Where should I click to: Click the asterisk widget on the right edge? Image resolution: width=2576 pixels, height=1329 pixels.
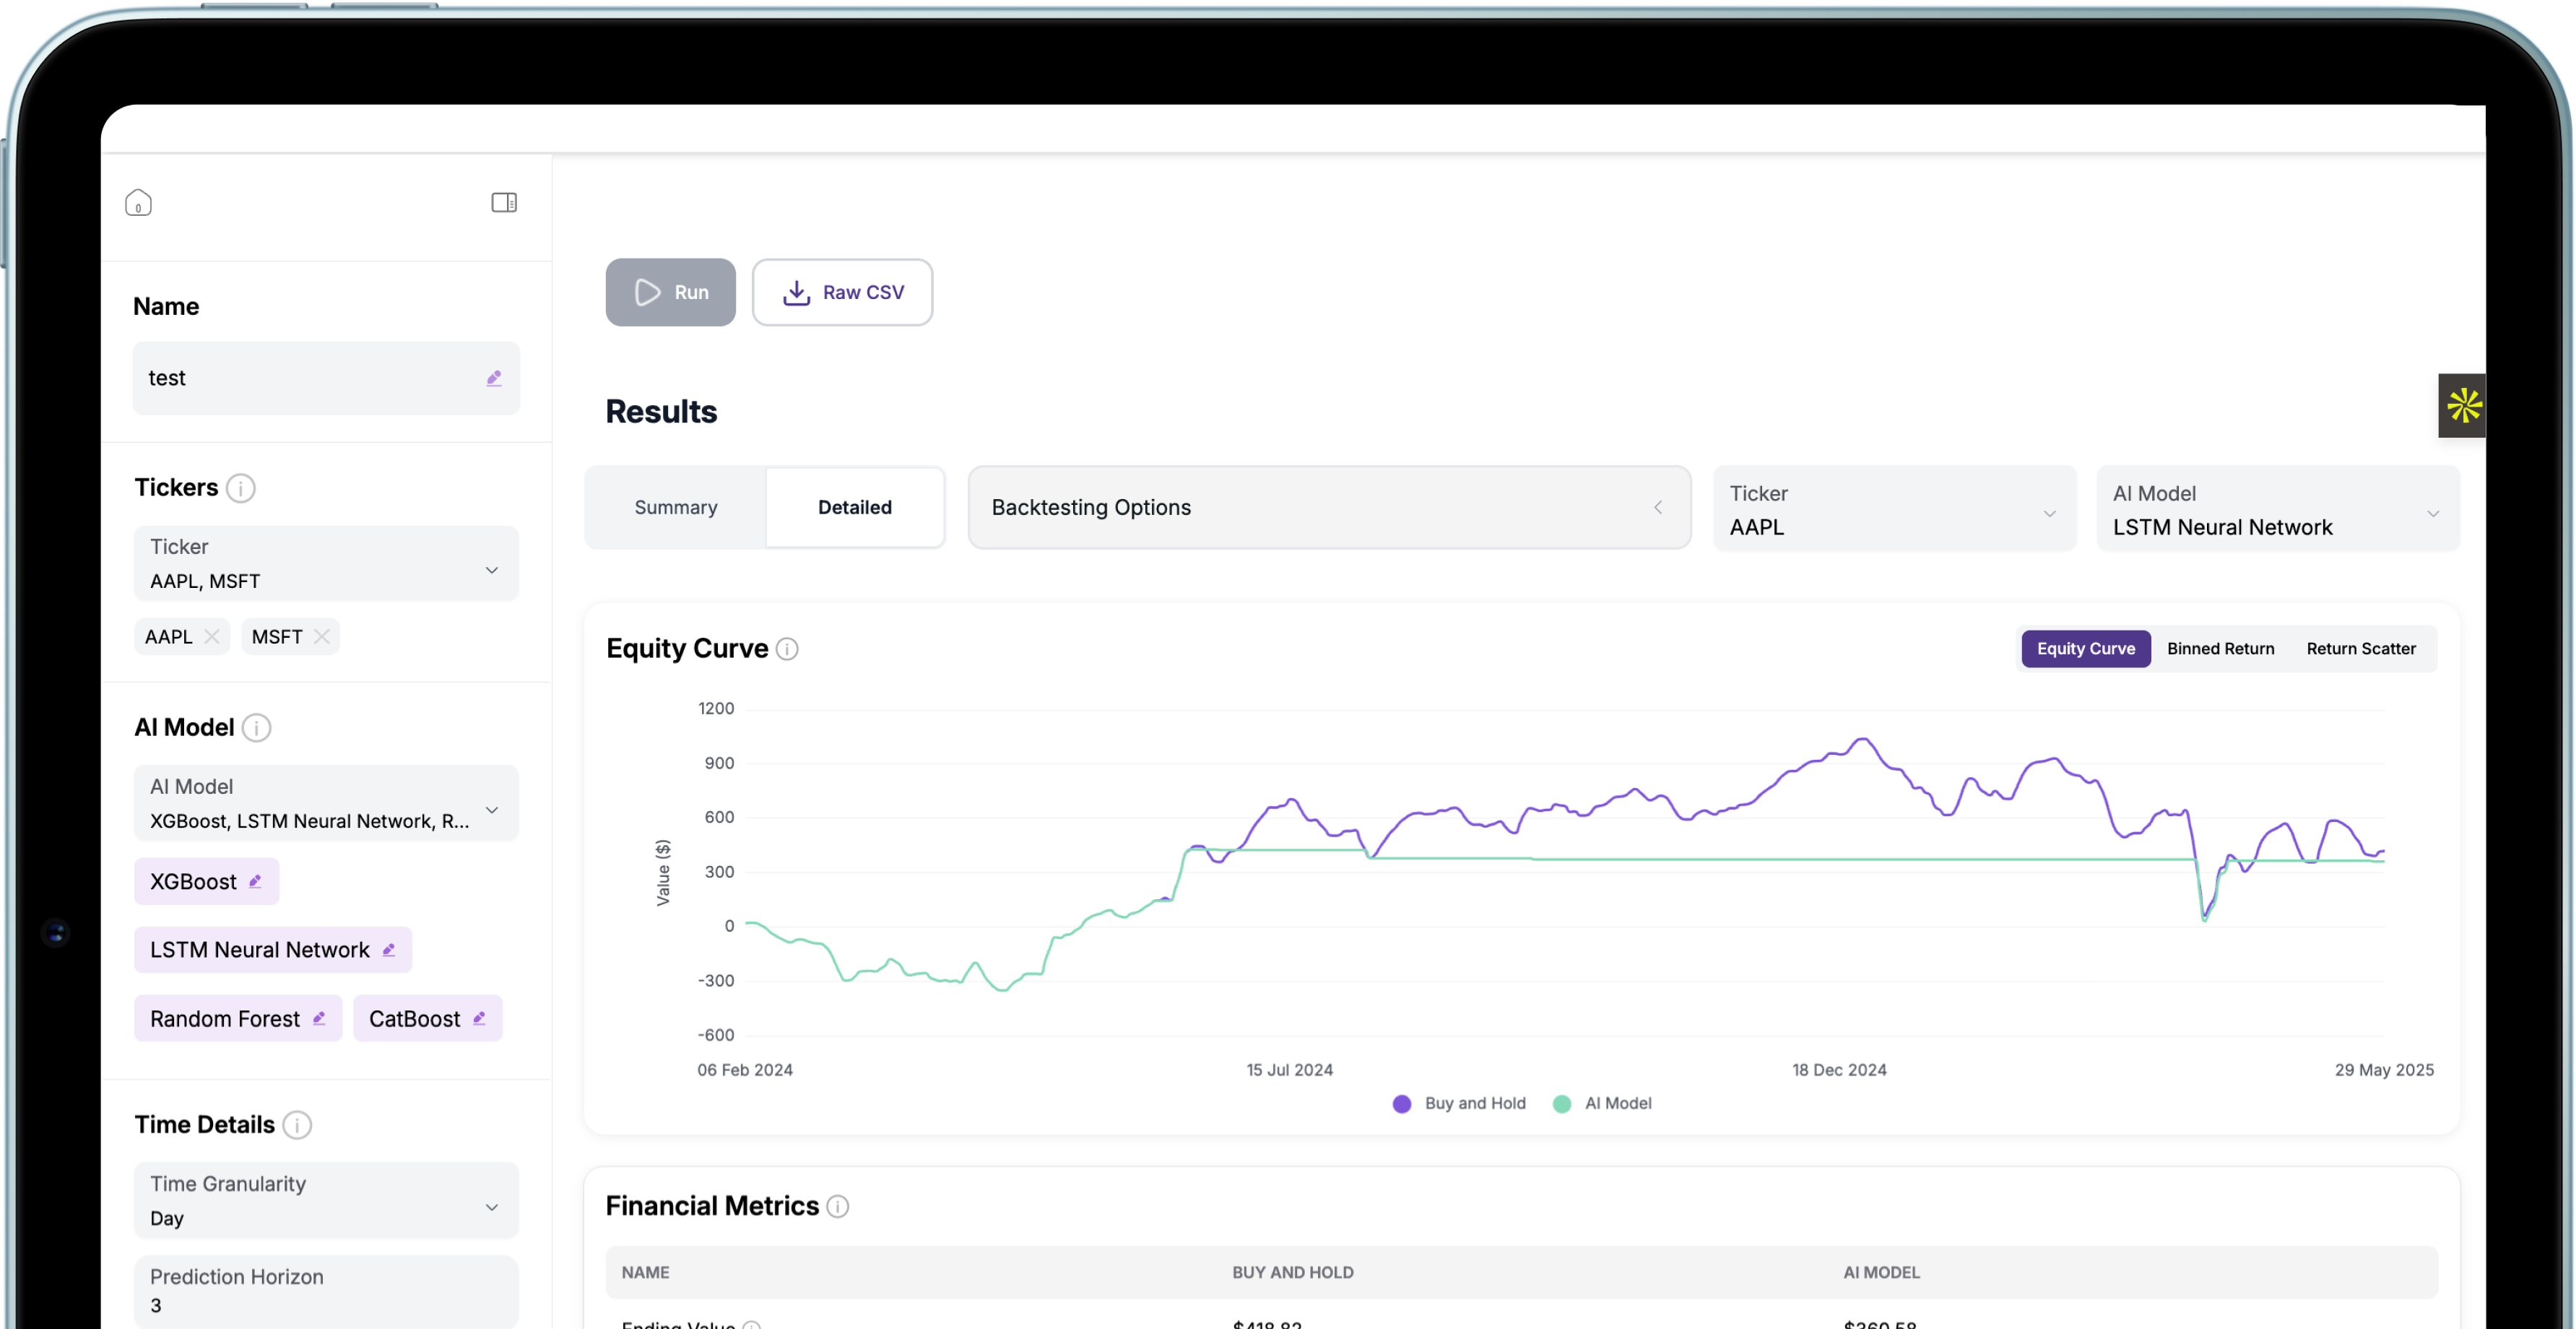(x=2463, y=405)
